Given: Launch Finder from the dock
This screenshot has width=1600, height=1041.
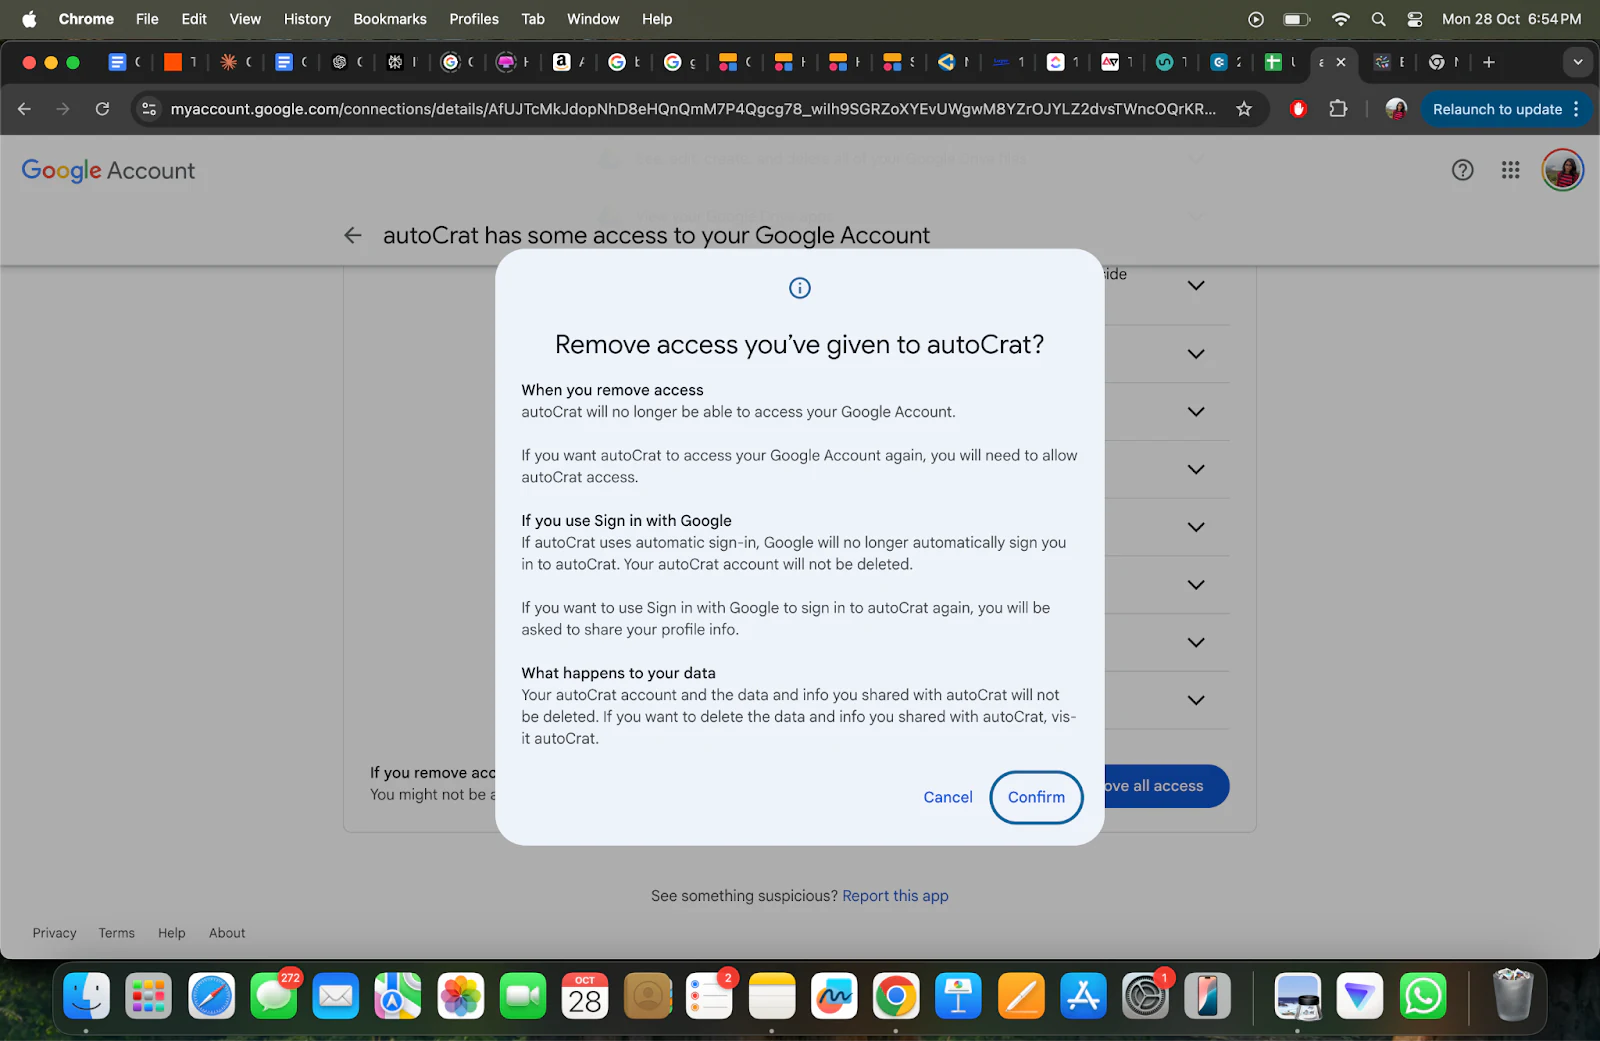Looking at the screenshot, I should 86,997.
